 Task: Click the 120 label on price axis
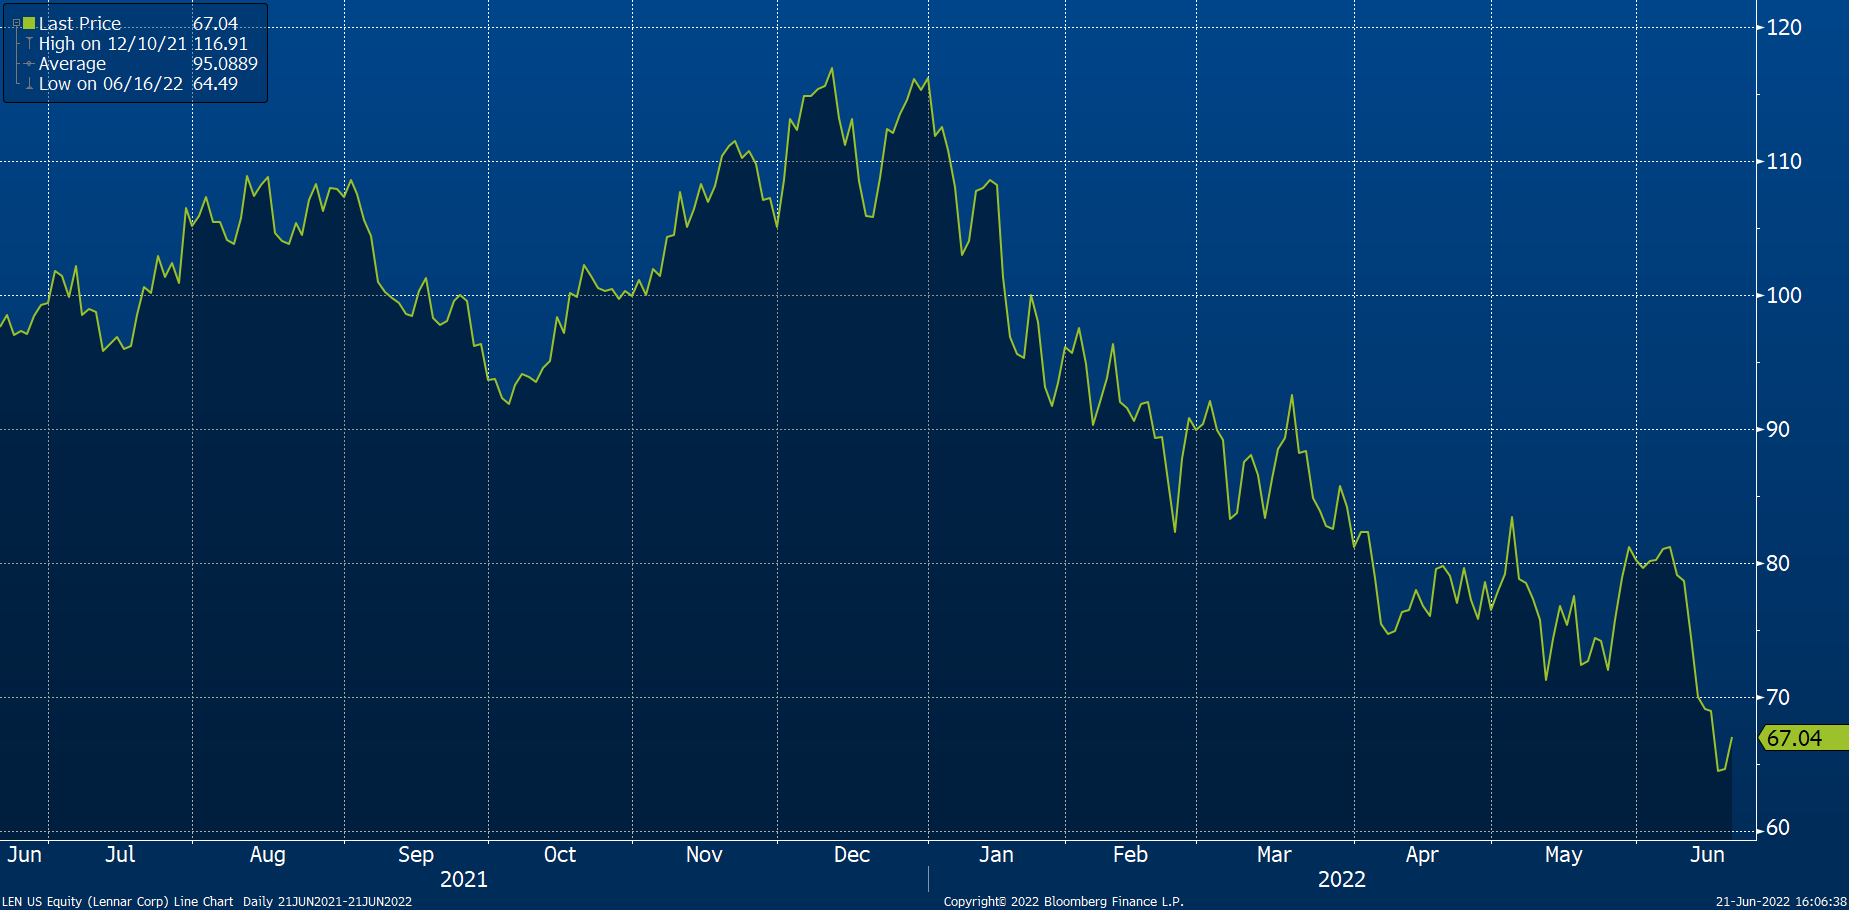pos(1784,27)
